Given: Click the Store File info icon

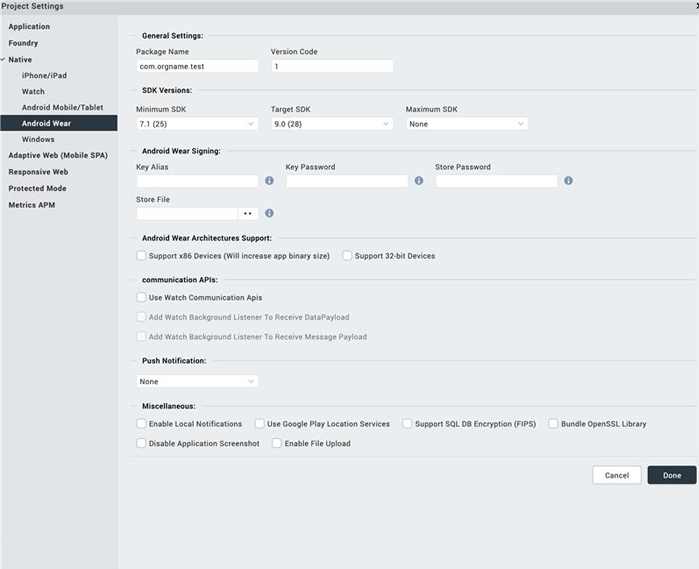Looking at the screenshot, I should click(x=269, y=213).
